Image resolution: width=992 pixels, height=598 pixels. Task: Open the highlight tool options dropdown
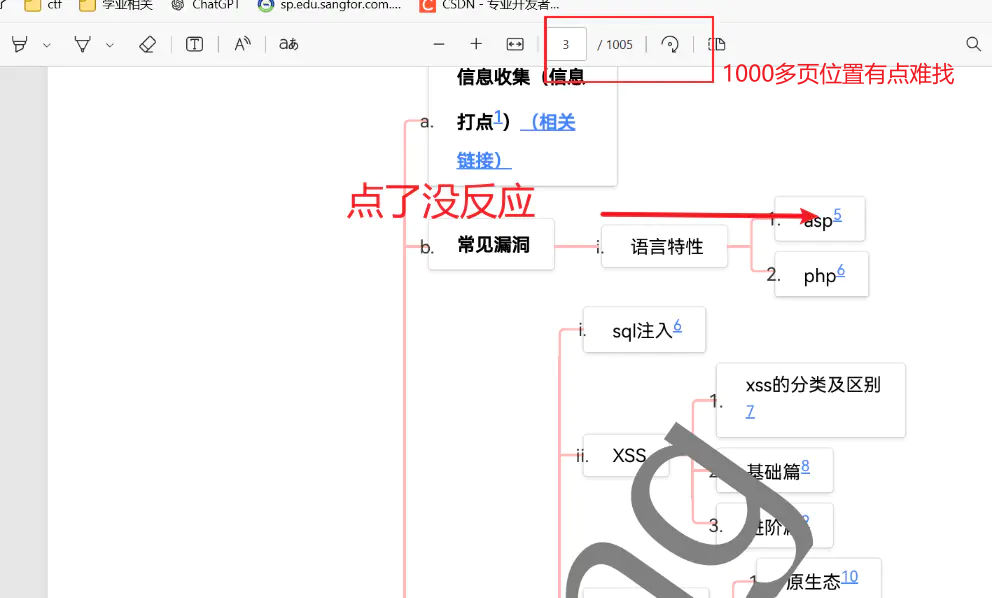(46, 45)
